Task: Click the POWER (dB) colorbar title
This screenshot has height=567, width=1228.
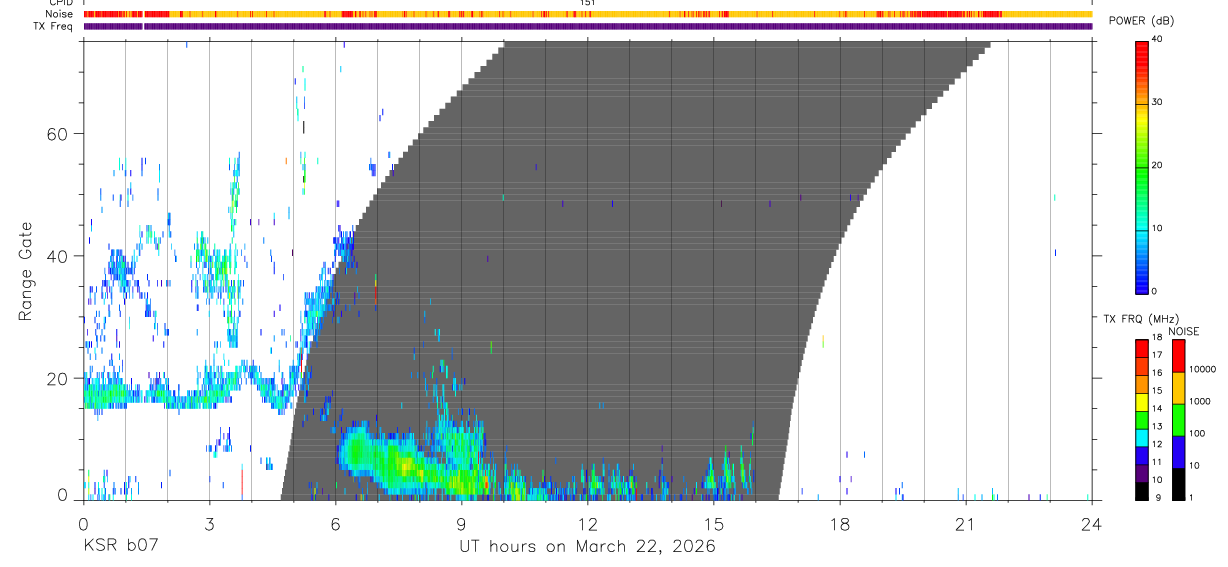Action: click(x=1141, y=21)
